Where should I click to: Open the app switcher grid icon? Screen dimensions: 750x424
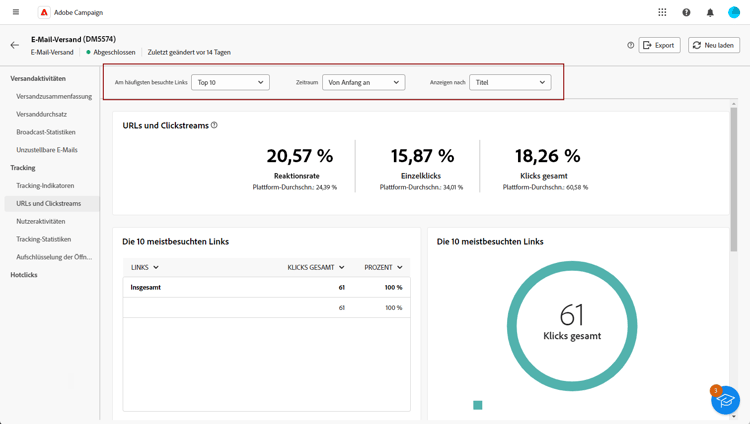tap(662, 12)
